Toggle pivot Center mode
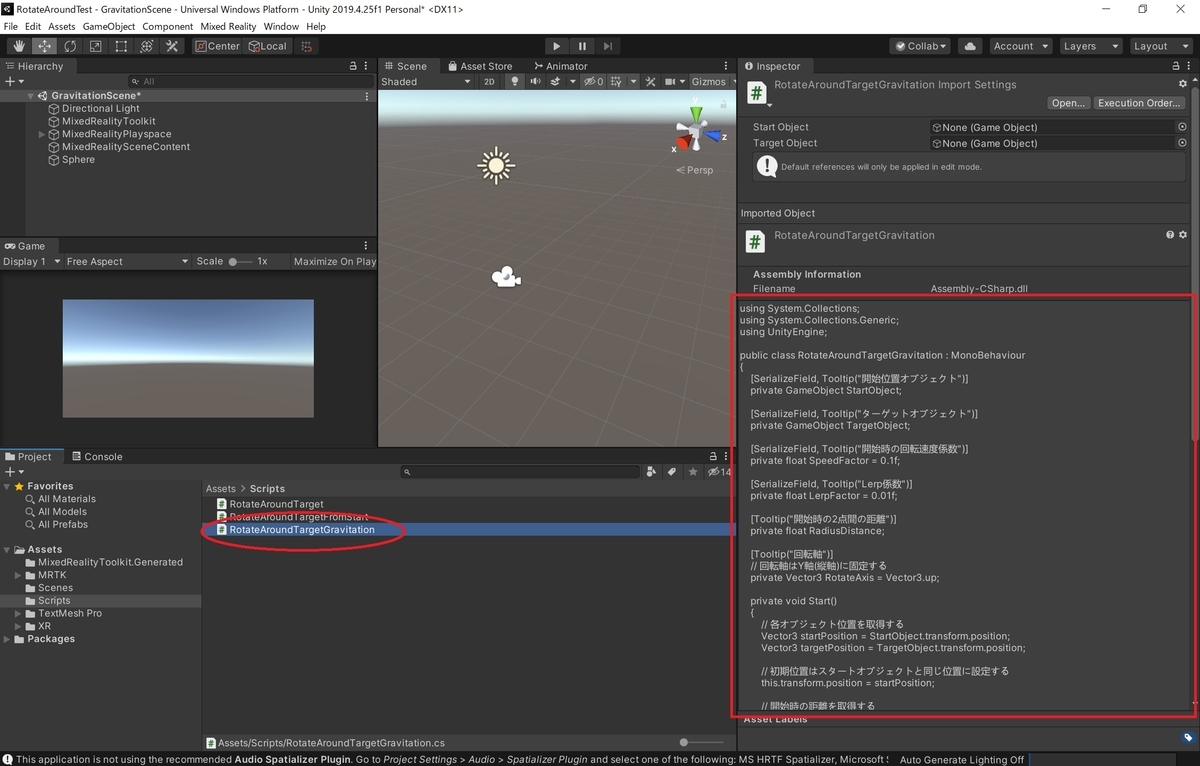 click(x=218, y=46)
